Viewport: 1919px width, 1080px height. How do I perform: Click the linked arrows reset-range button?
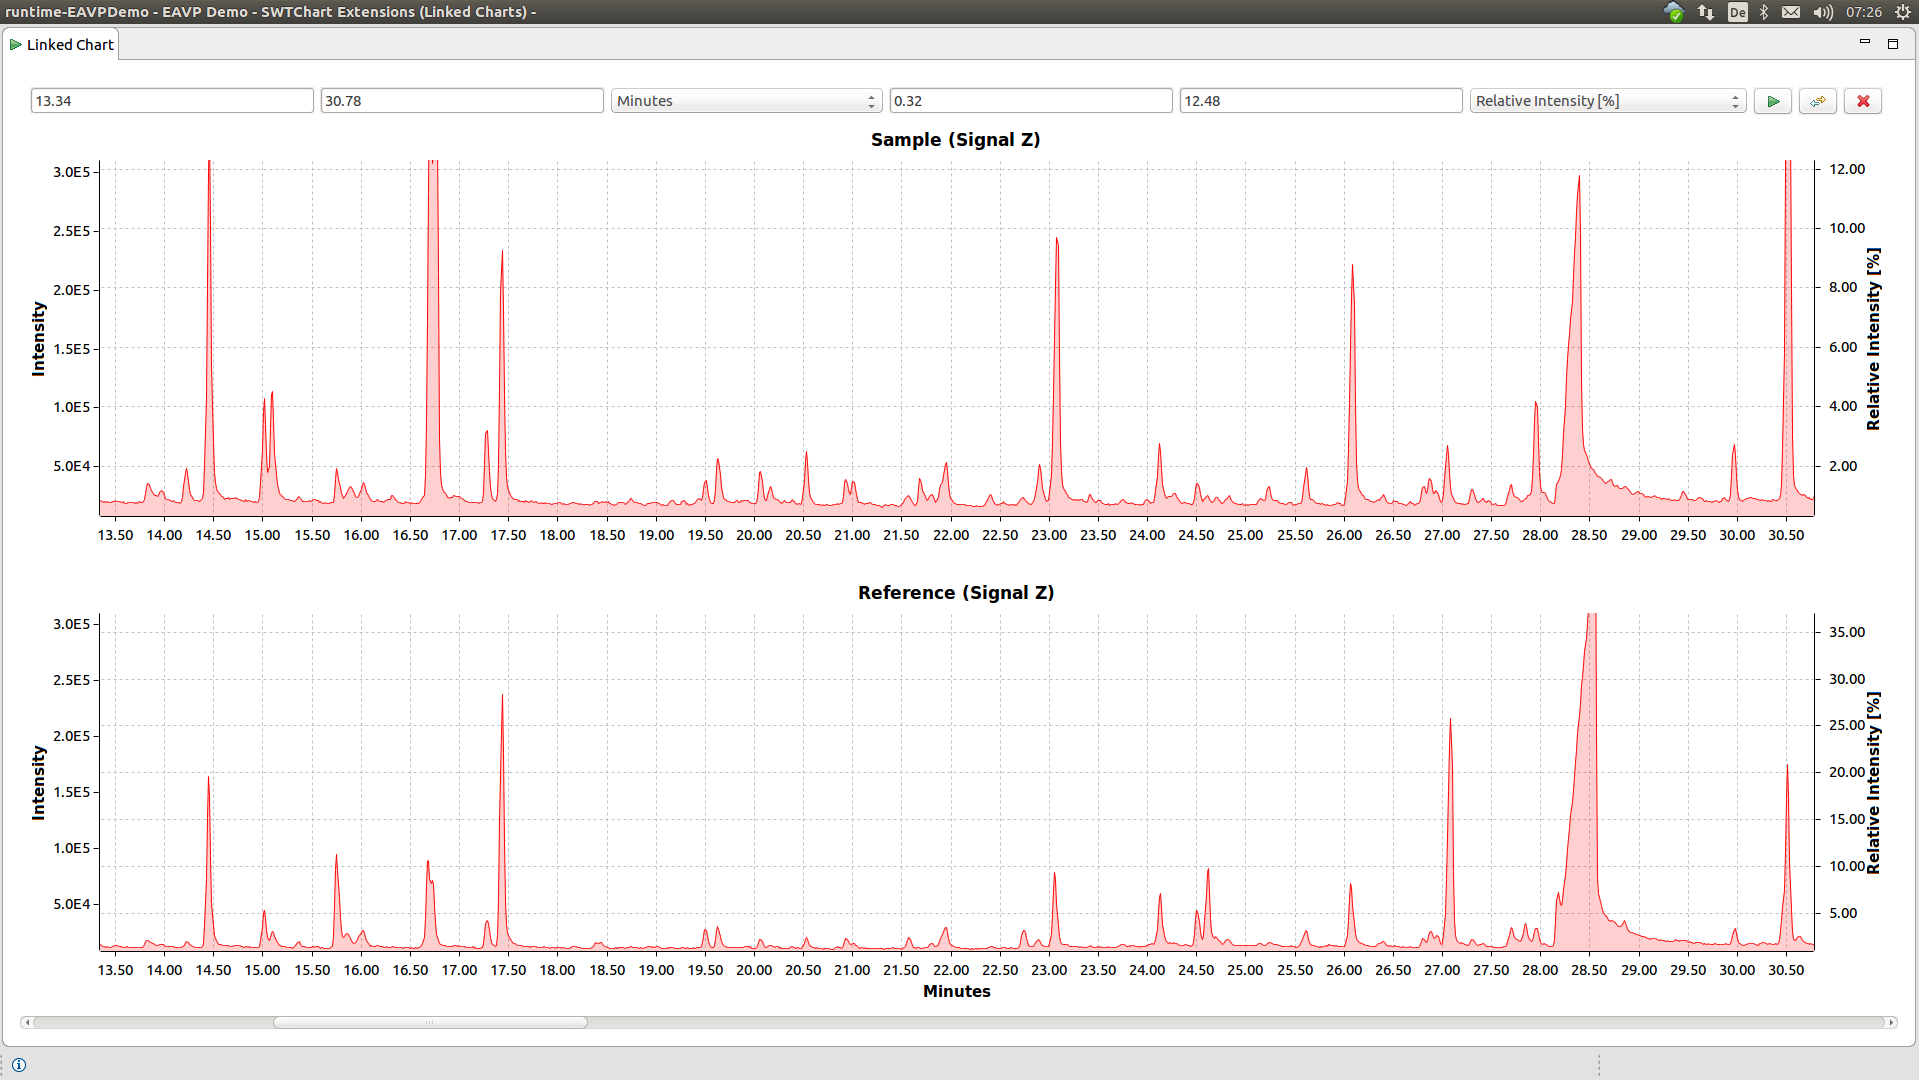[x=1817, y=101]
